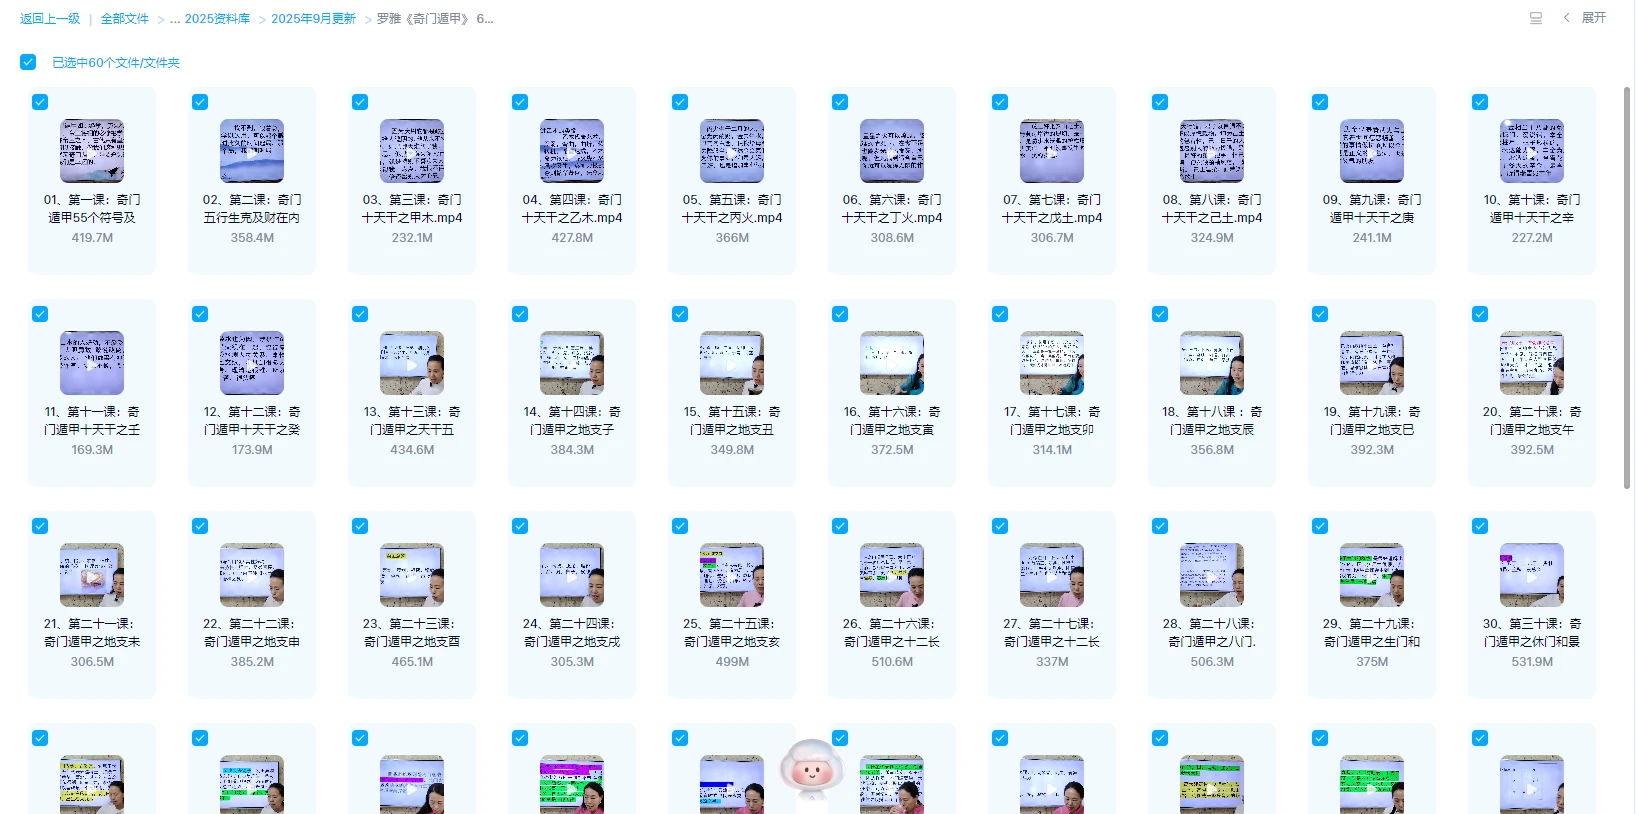
Task: Open video thumbnail of 08 第八课 己土.mp4
Action: pyautogui.click(x=1212, y=151)
